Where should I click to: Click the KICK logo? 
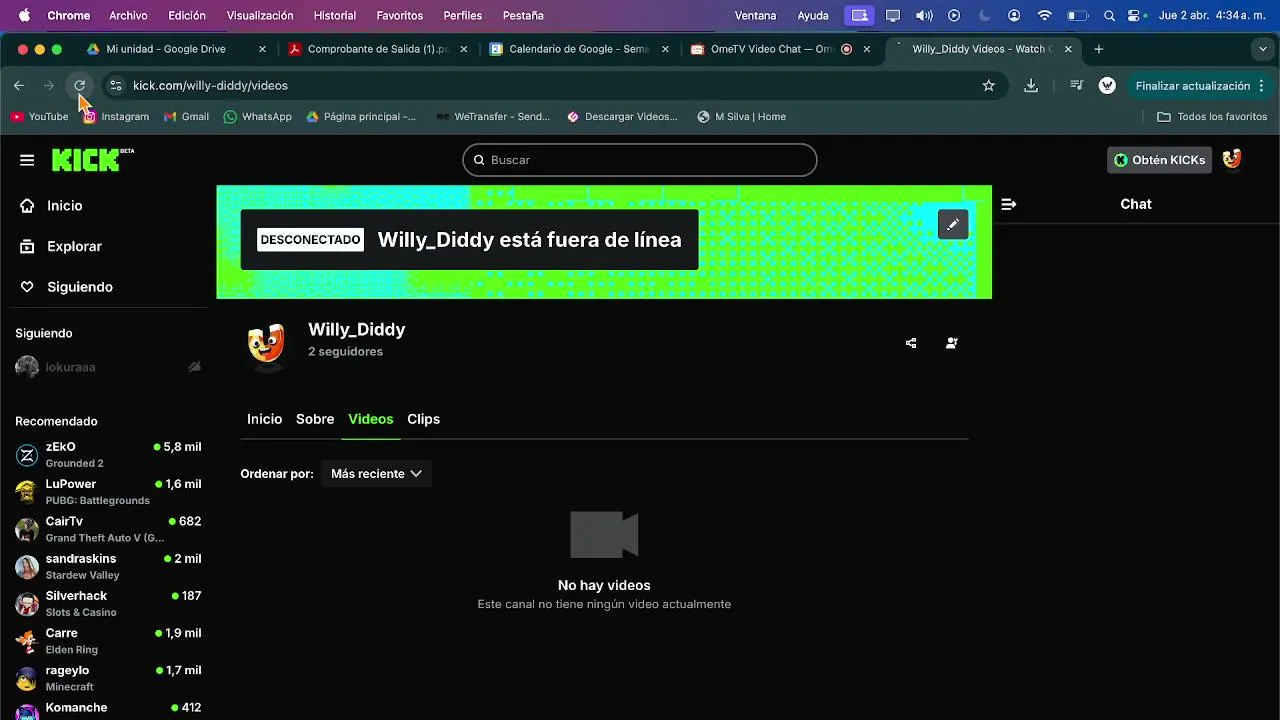click(92, 160)
